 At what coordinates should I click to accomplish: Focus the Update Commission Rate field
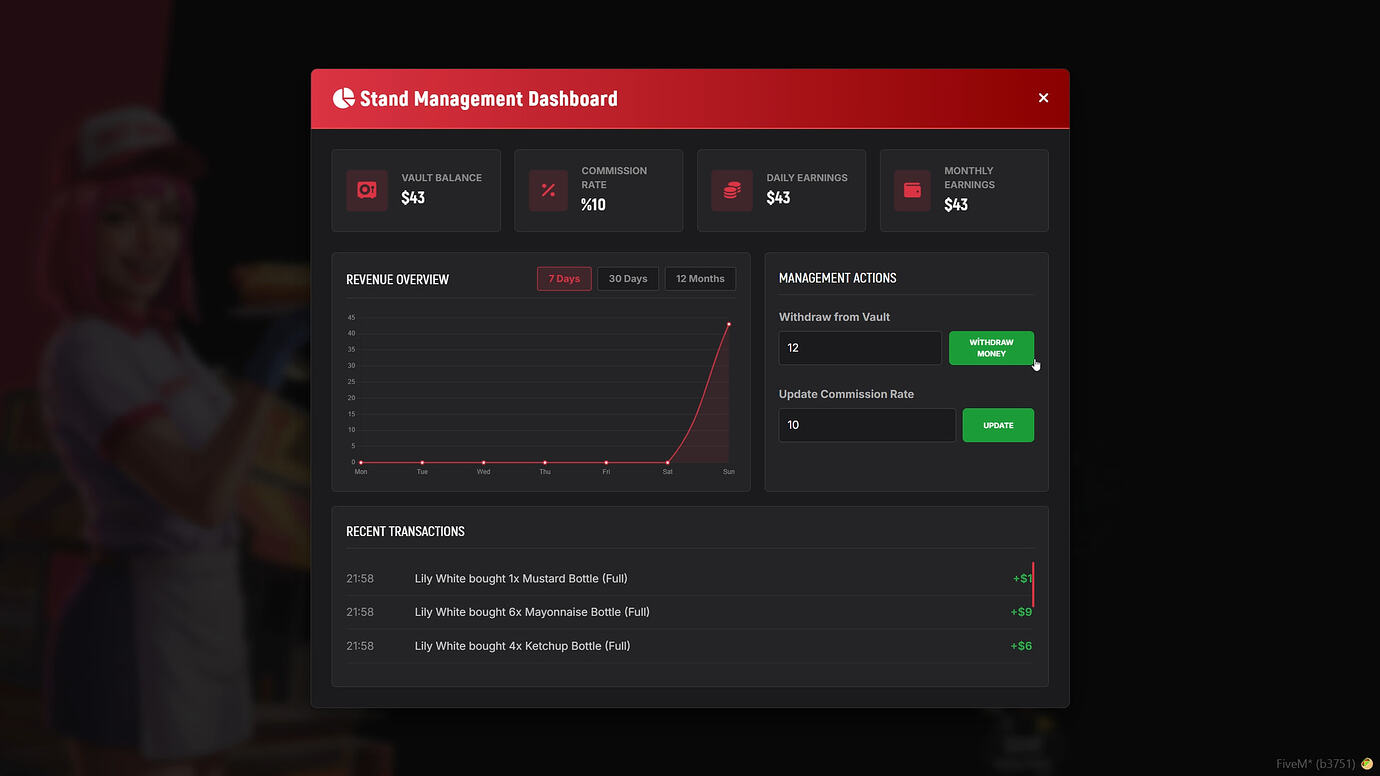point(867,425)
